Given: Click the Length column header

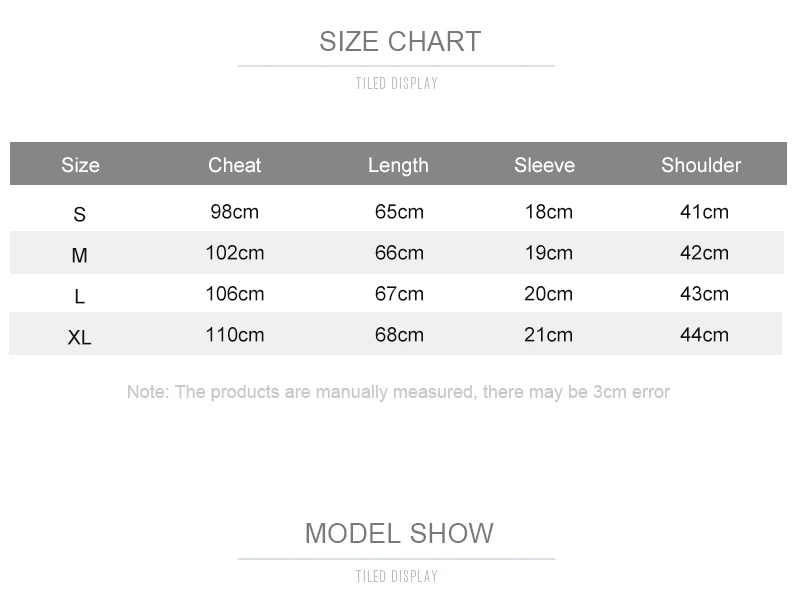Looking at the screenshot, I should (x=398, y=165).
